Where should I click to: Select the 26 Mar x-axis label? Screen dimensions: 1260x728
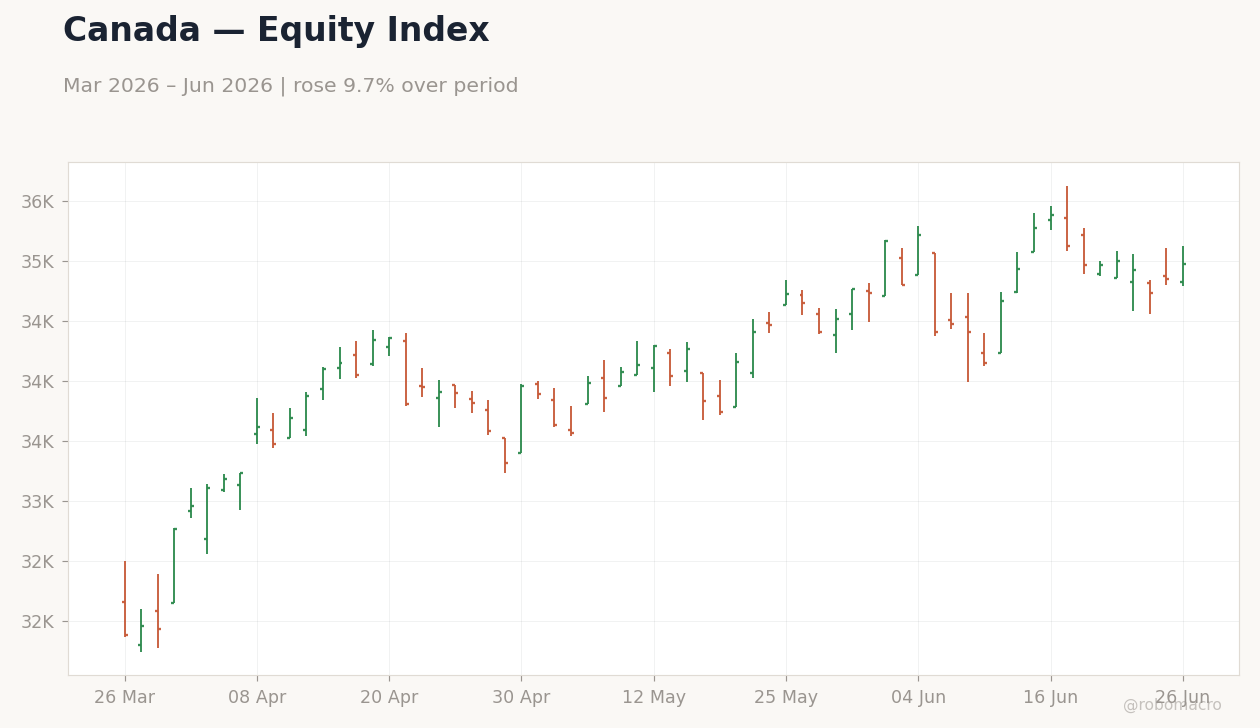click(125, 698)
